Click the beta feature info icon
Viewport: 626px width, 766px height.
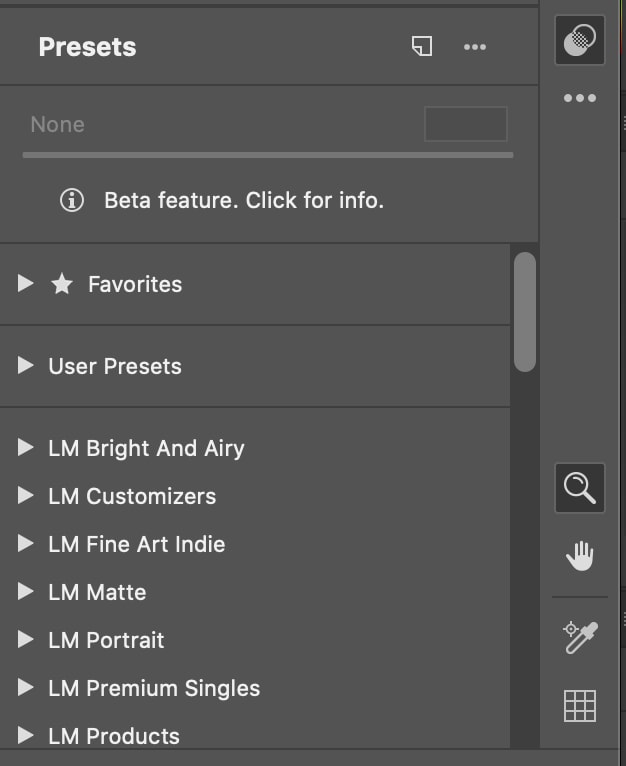point(72,200)
